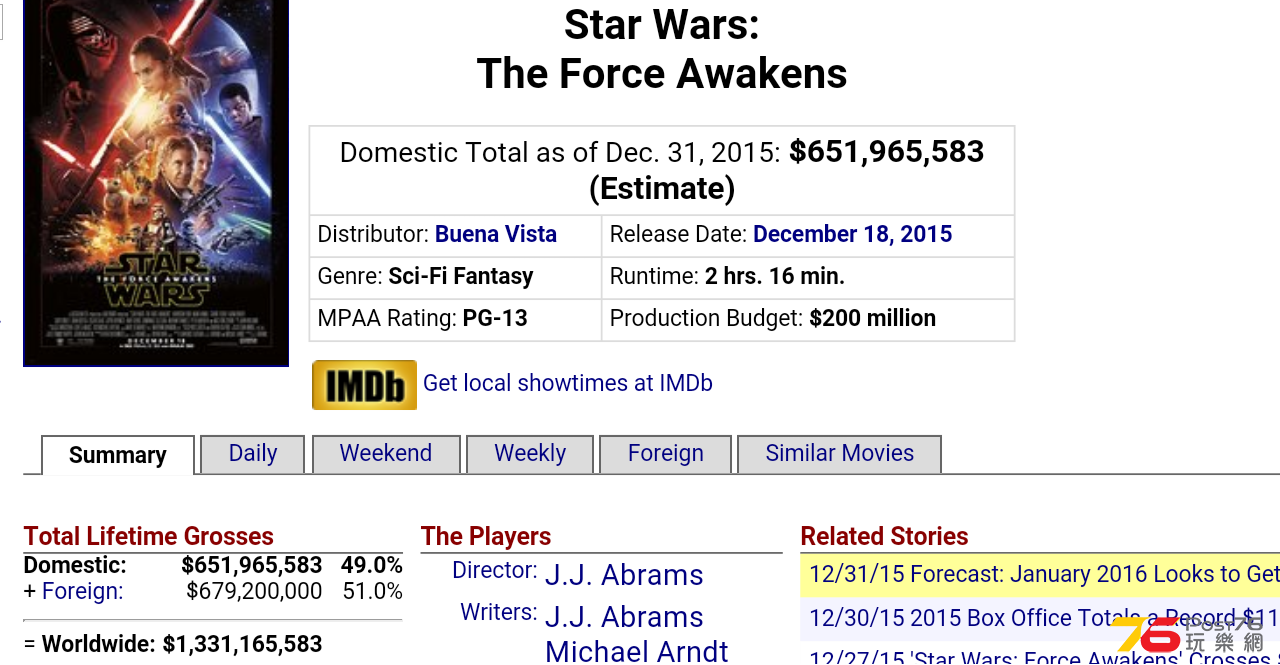Click the 76 Post watermark logo

pyautogui.click(x=1190, y=634)
